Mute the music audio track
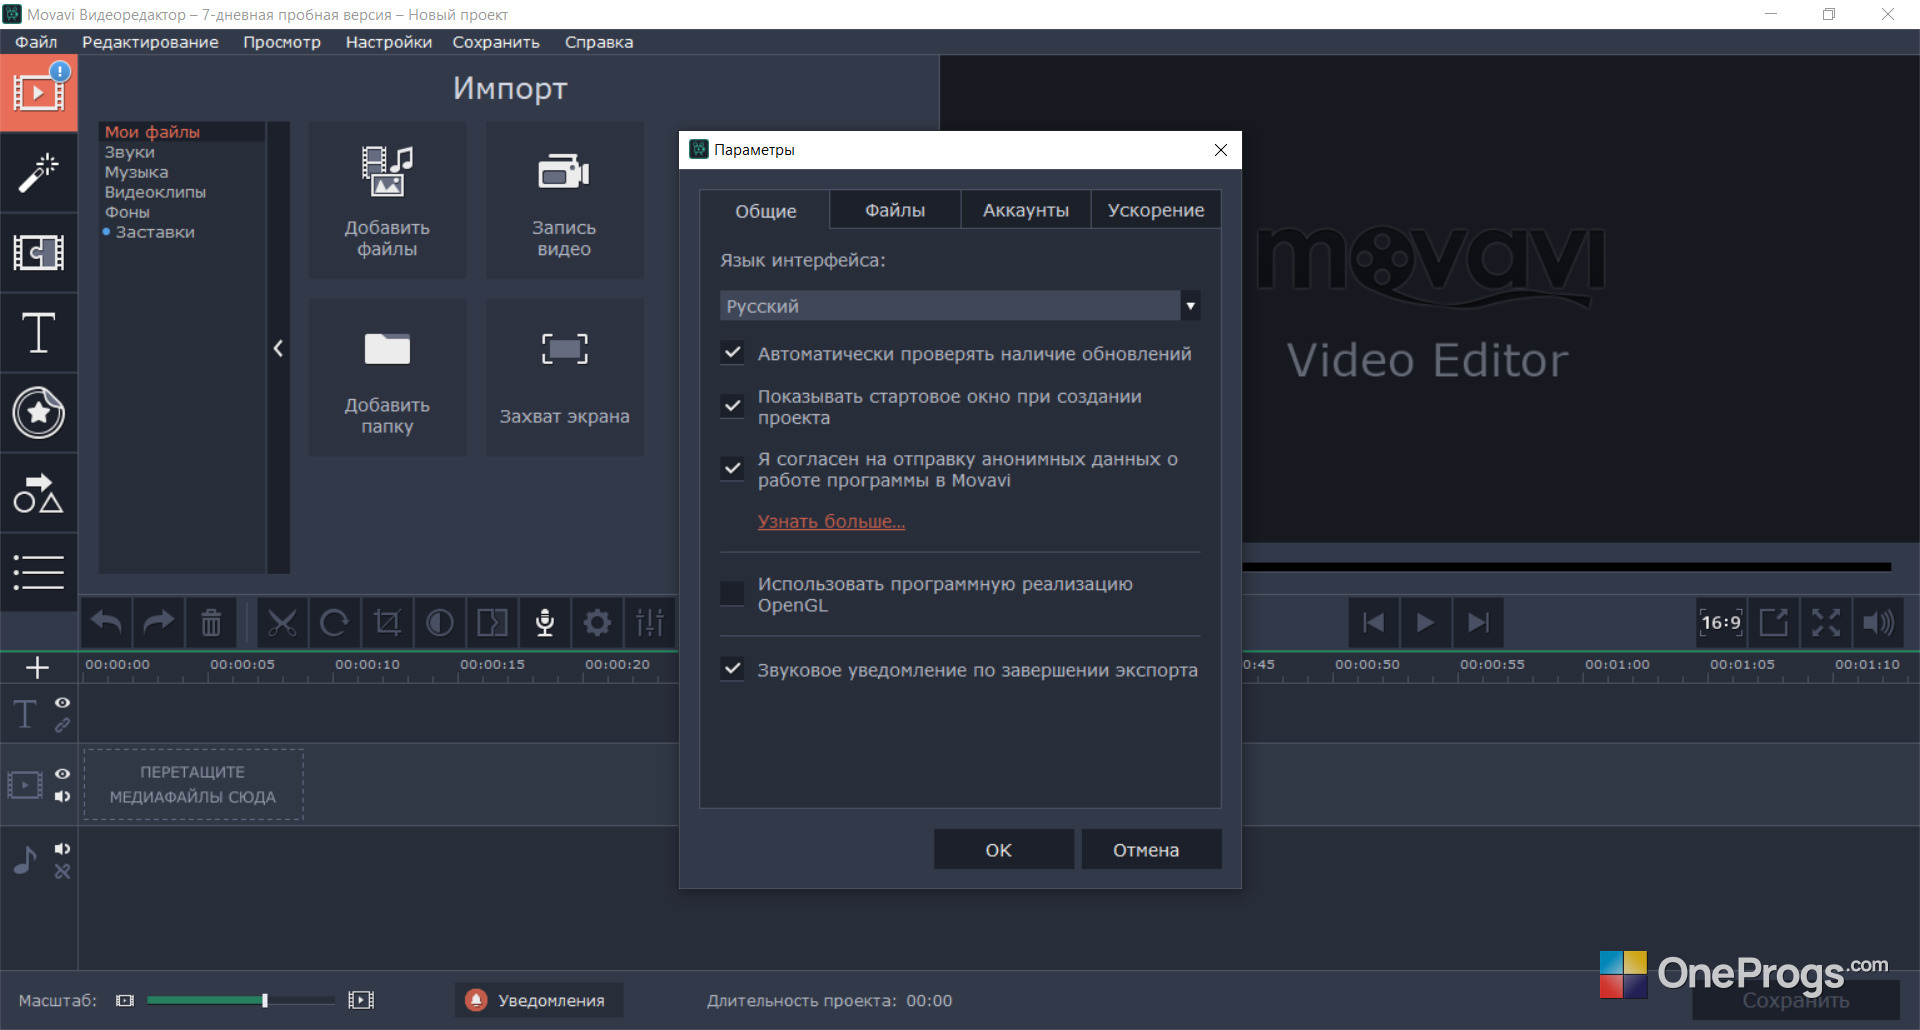This screenshot has width=1920, height=1030. coord(63,849)
